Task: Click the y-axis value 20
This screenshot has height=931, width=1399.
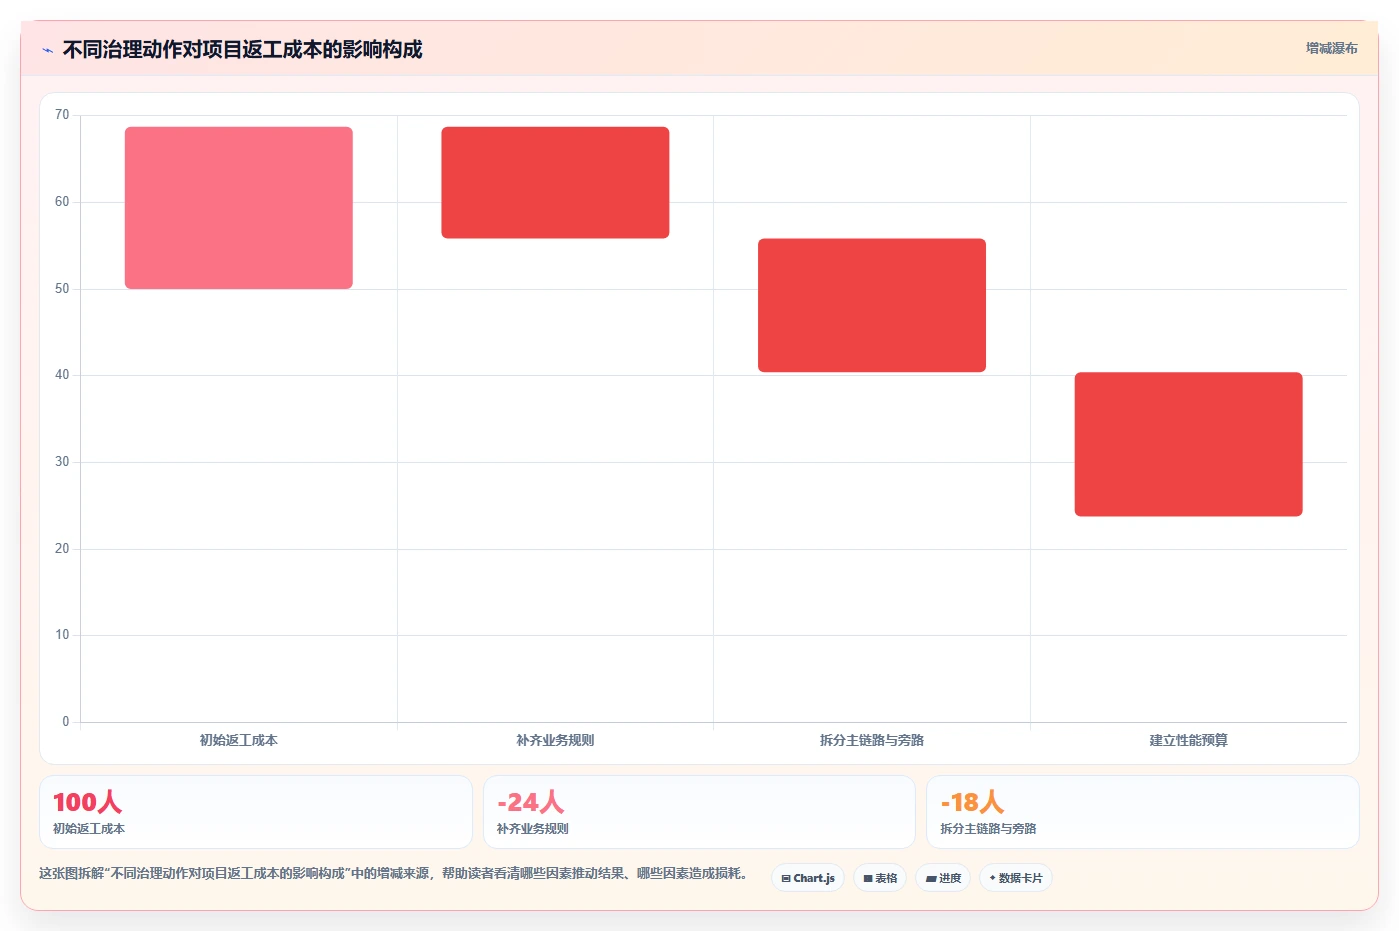Action: coord(62,549)
